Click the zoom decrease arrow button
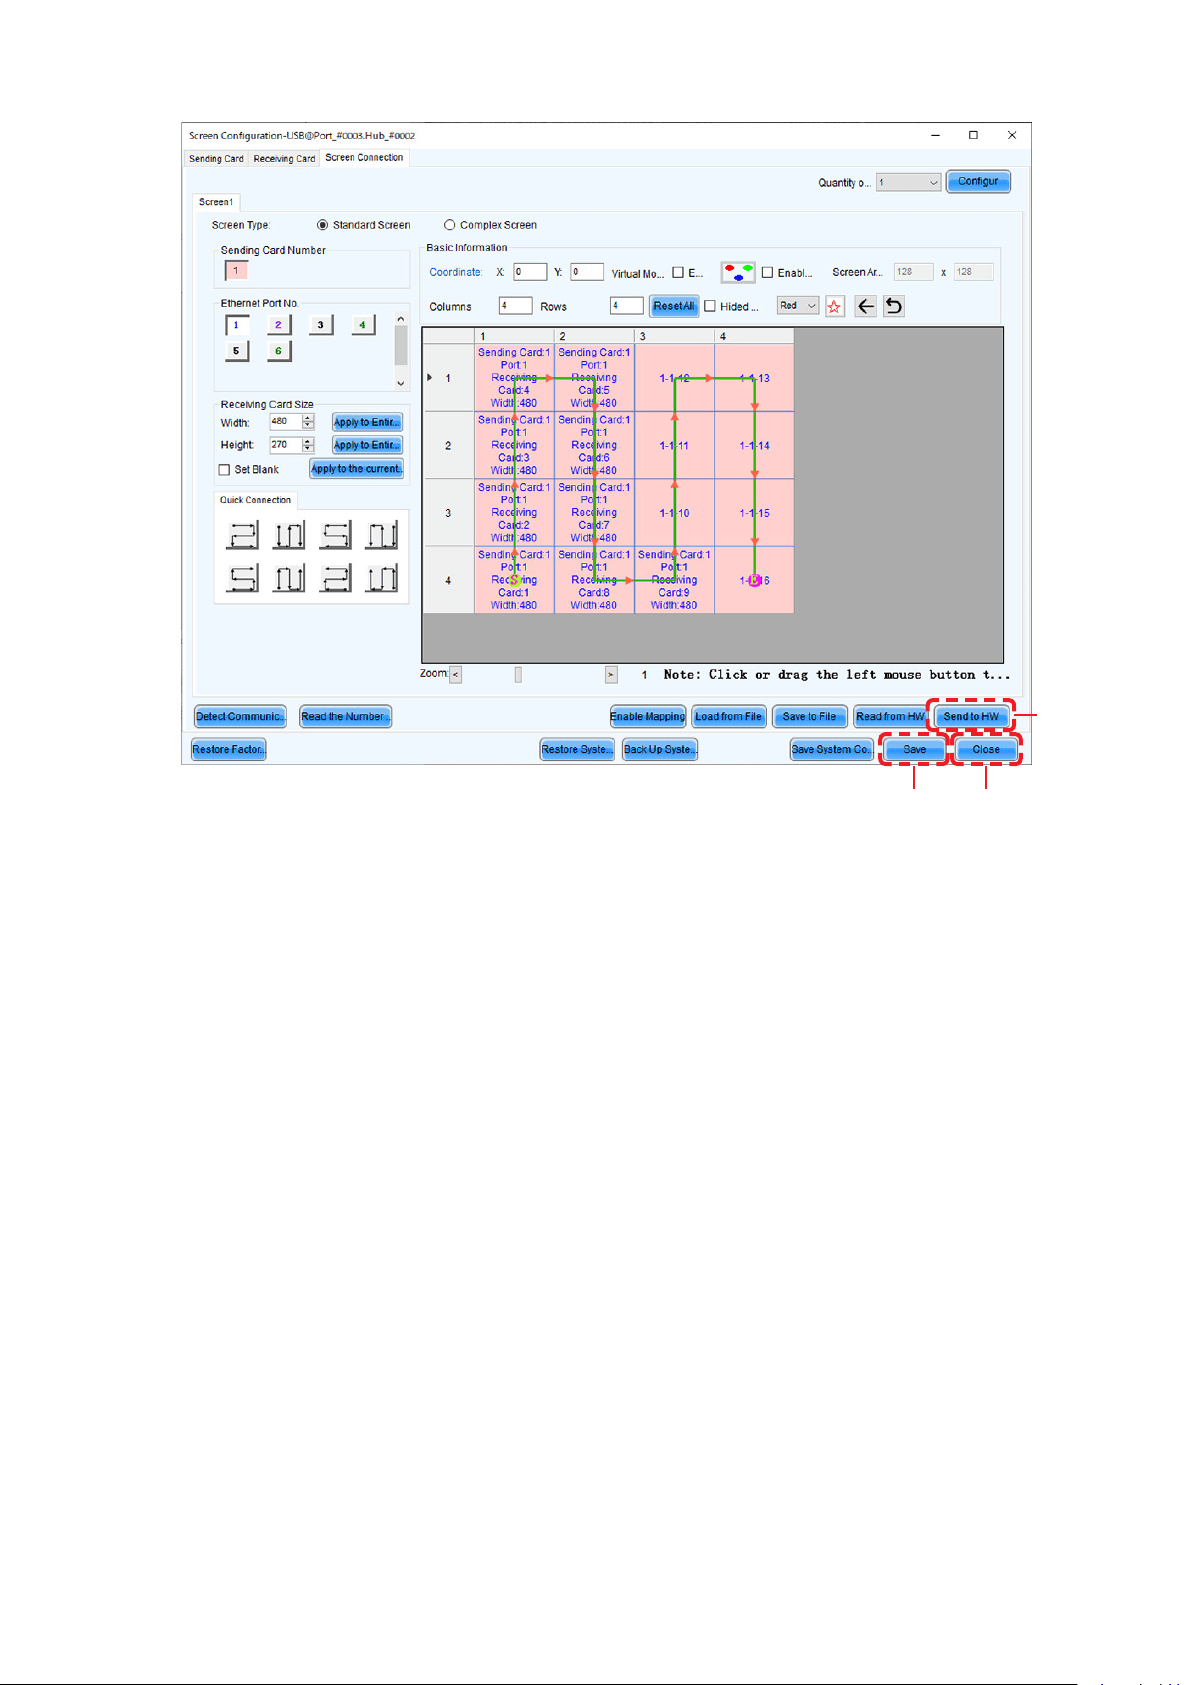The image size is (1192, 1685). [x=455, y=675]
